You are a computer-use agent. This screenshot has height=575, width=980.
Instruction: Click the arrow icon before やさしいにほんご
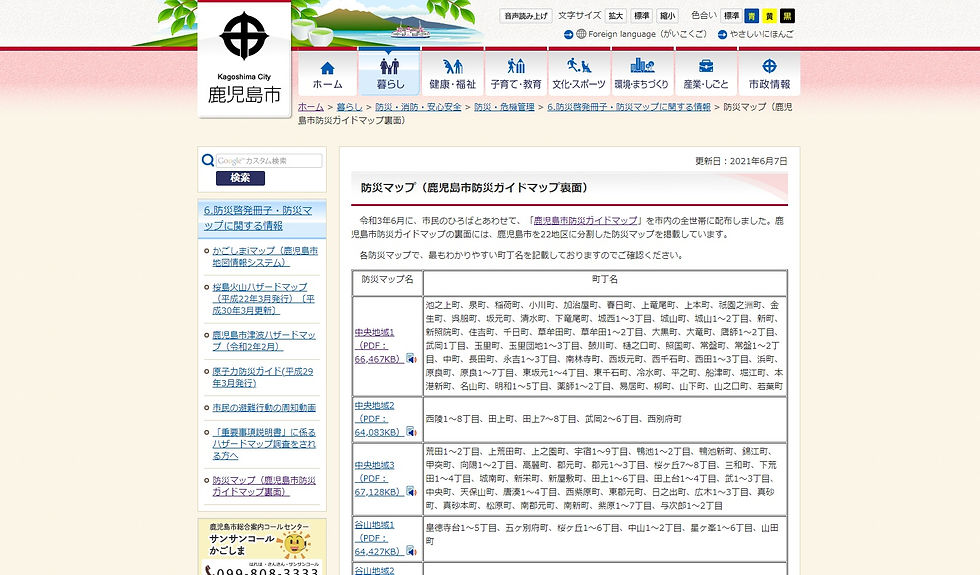(722, 34)
